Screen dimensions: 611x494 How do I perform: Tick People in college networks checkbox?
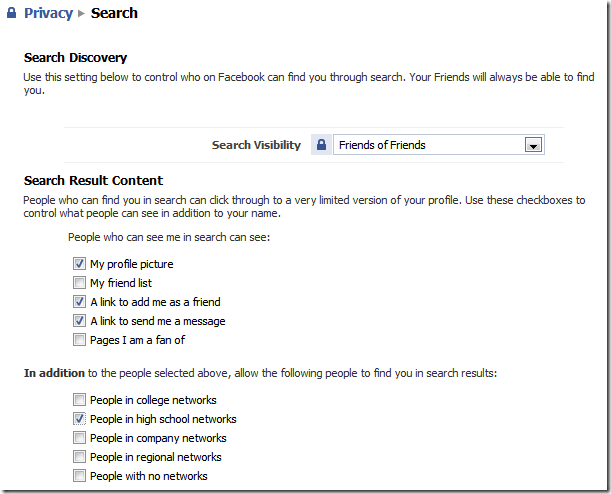point(79,400)
